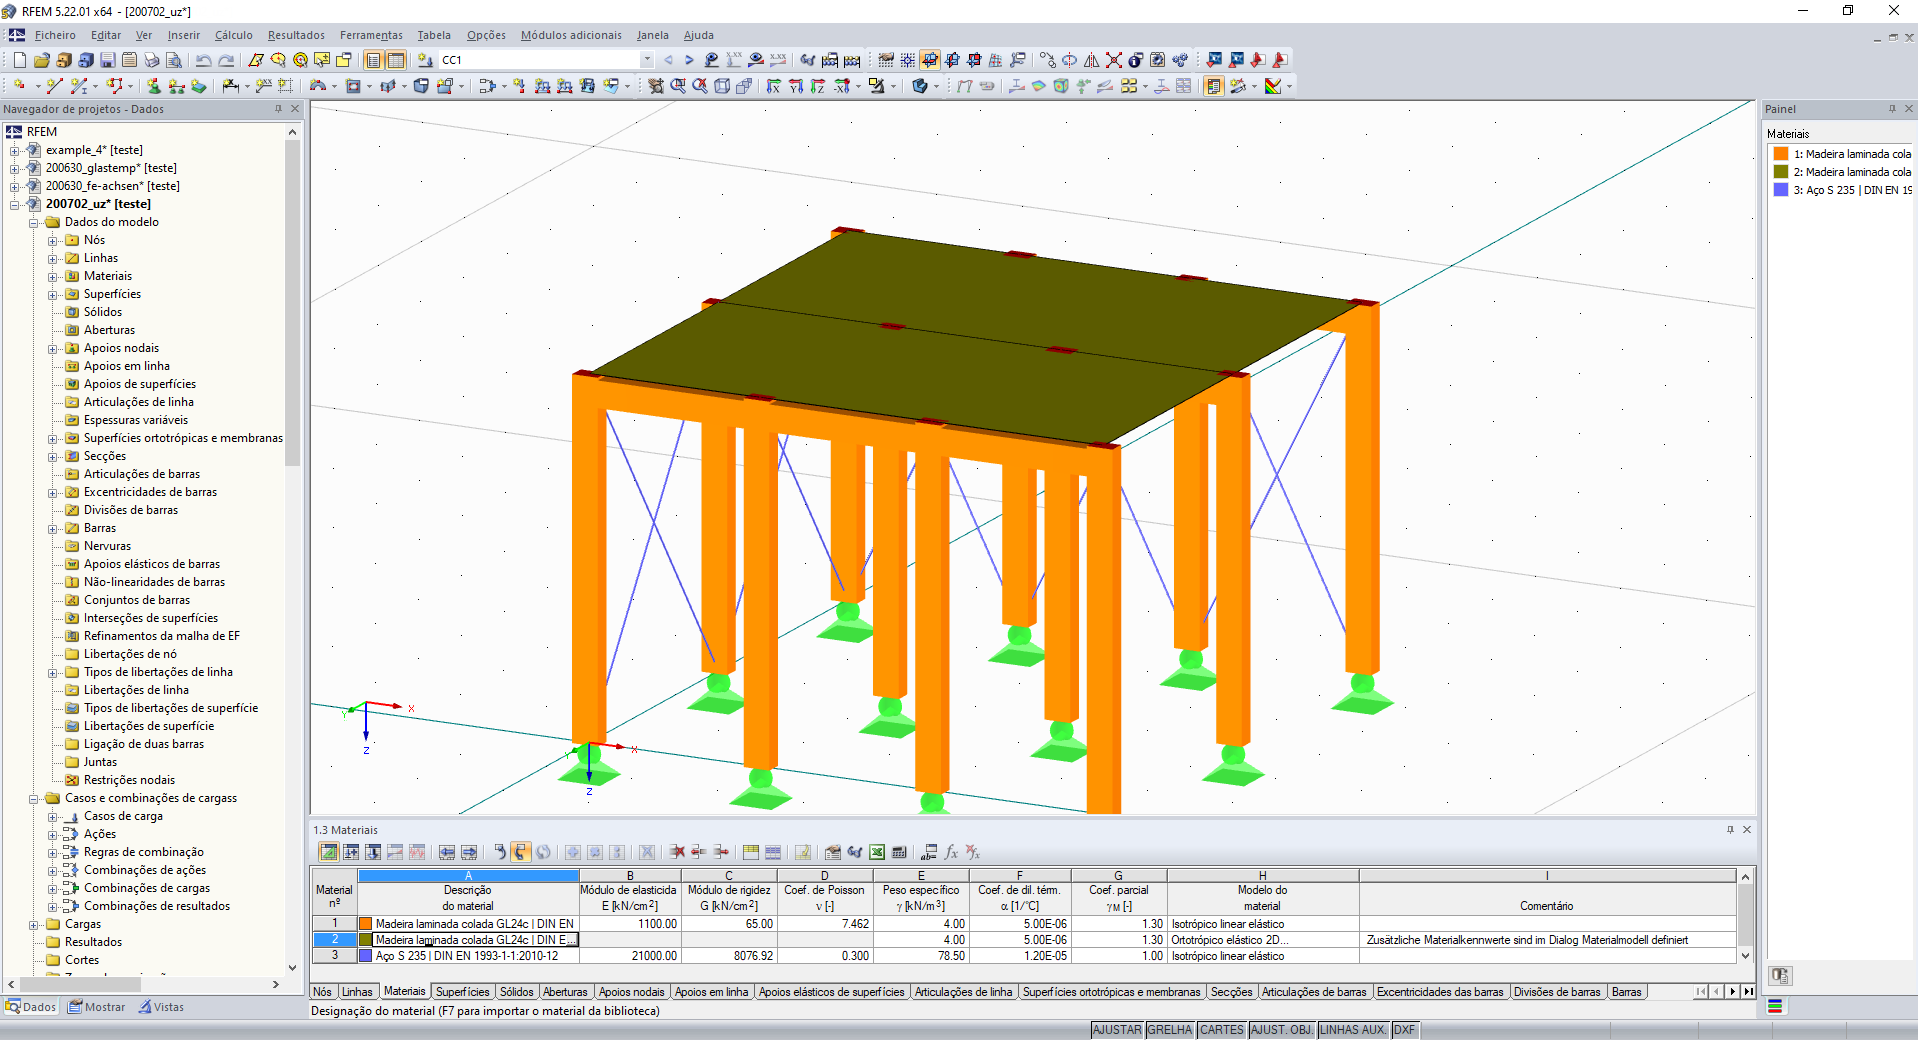The width and height of the screenshot is (1918, 1040).
Task: Click the Secções table tab
Action: 1231,992
